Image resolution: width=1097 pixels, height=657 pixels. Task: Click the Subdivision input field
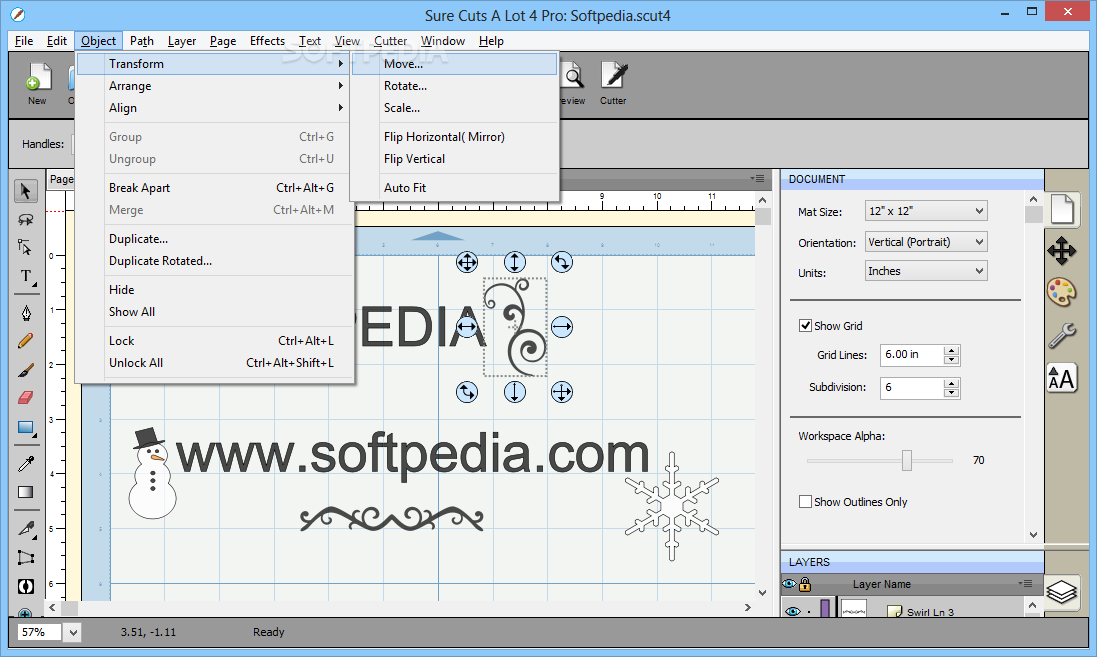click(x=912, y=388)
